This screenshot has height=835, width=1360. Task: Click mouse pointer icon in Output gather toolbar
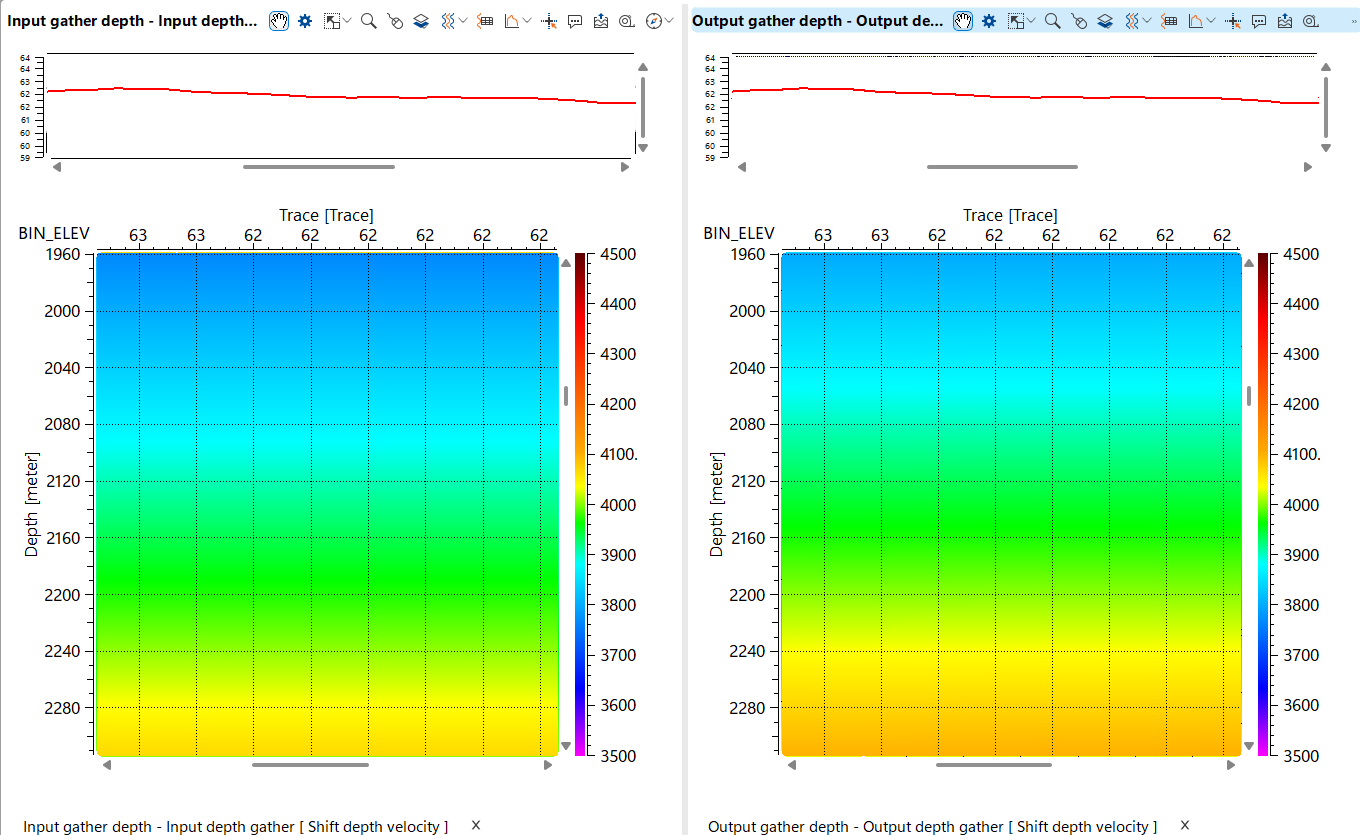tap(1080, 21)
